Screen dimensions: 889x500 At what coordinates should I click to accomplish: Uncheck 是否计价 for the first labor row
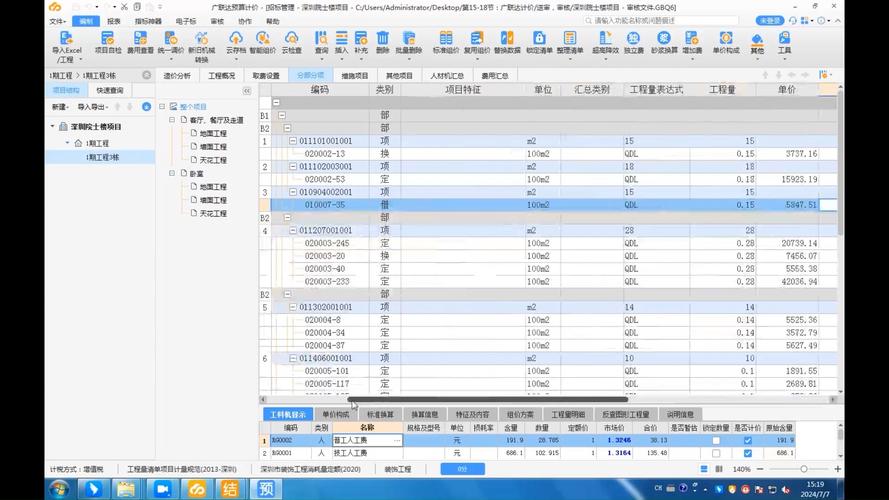click(x=747, y=440)
